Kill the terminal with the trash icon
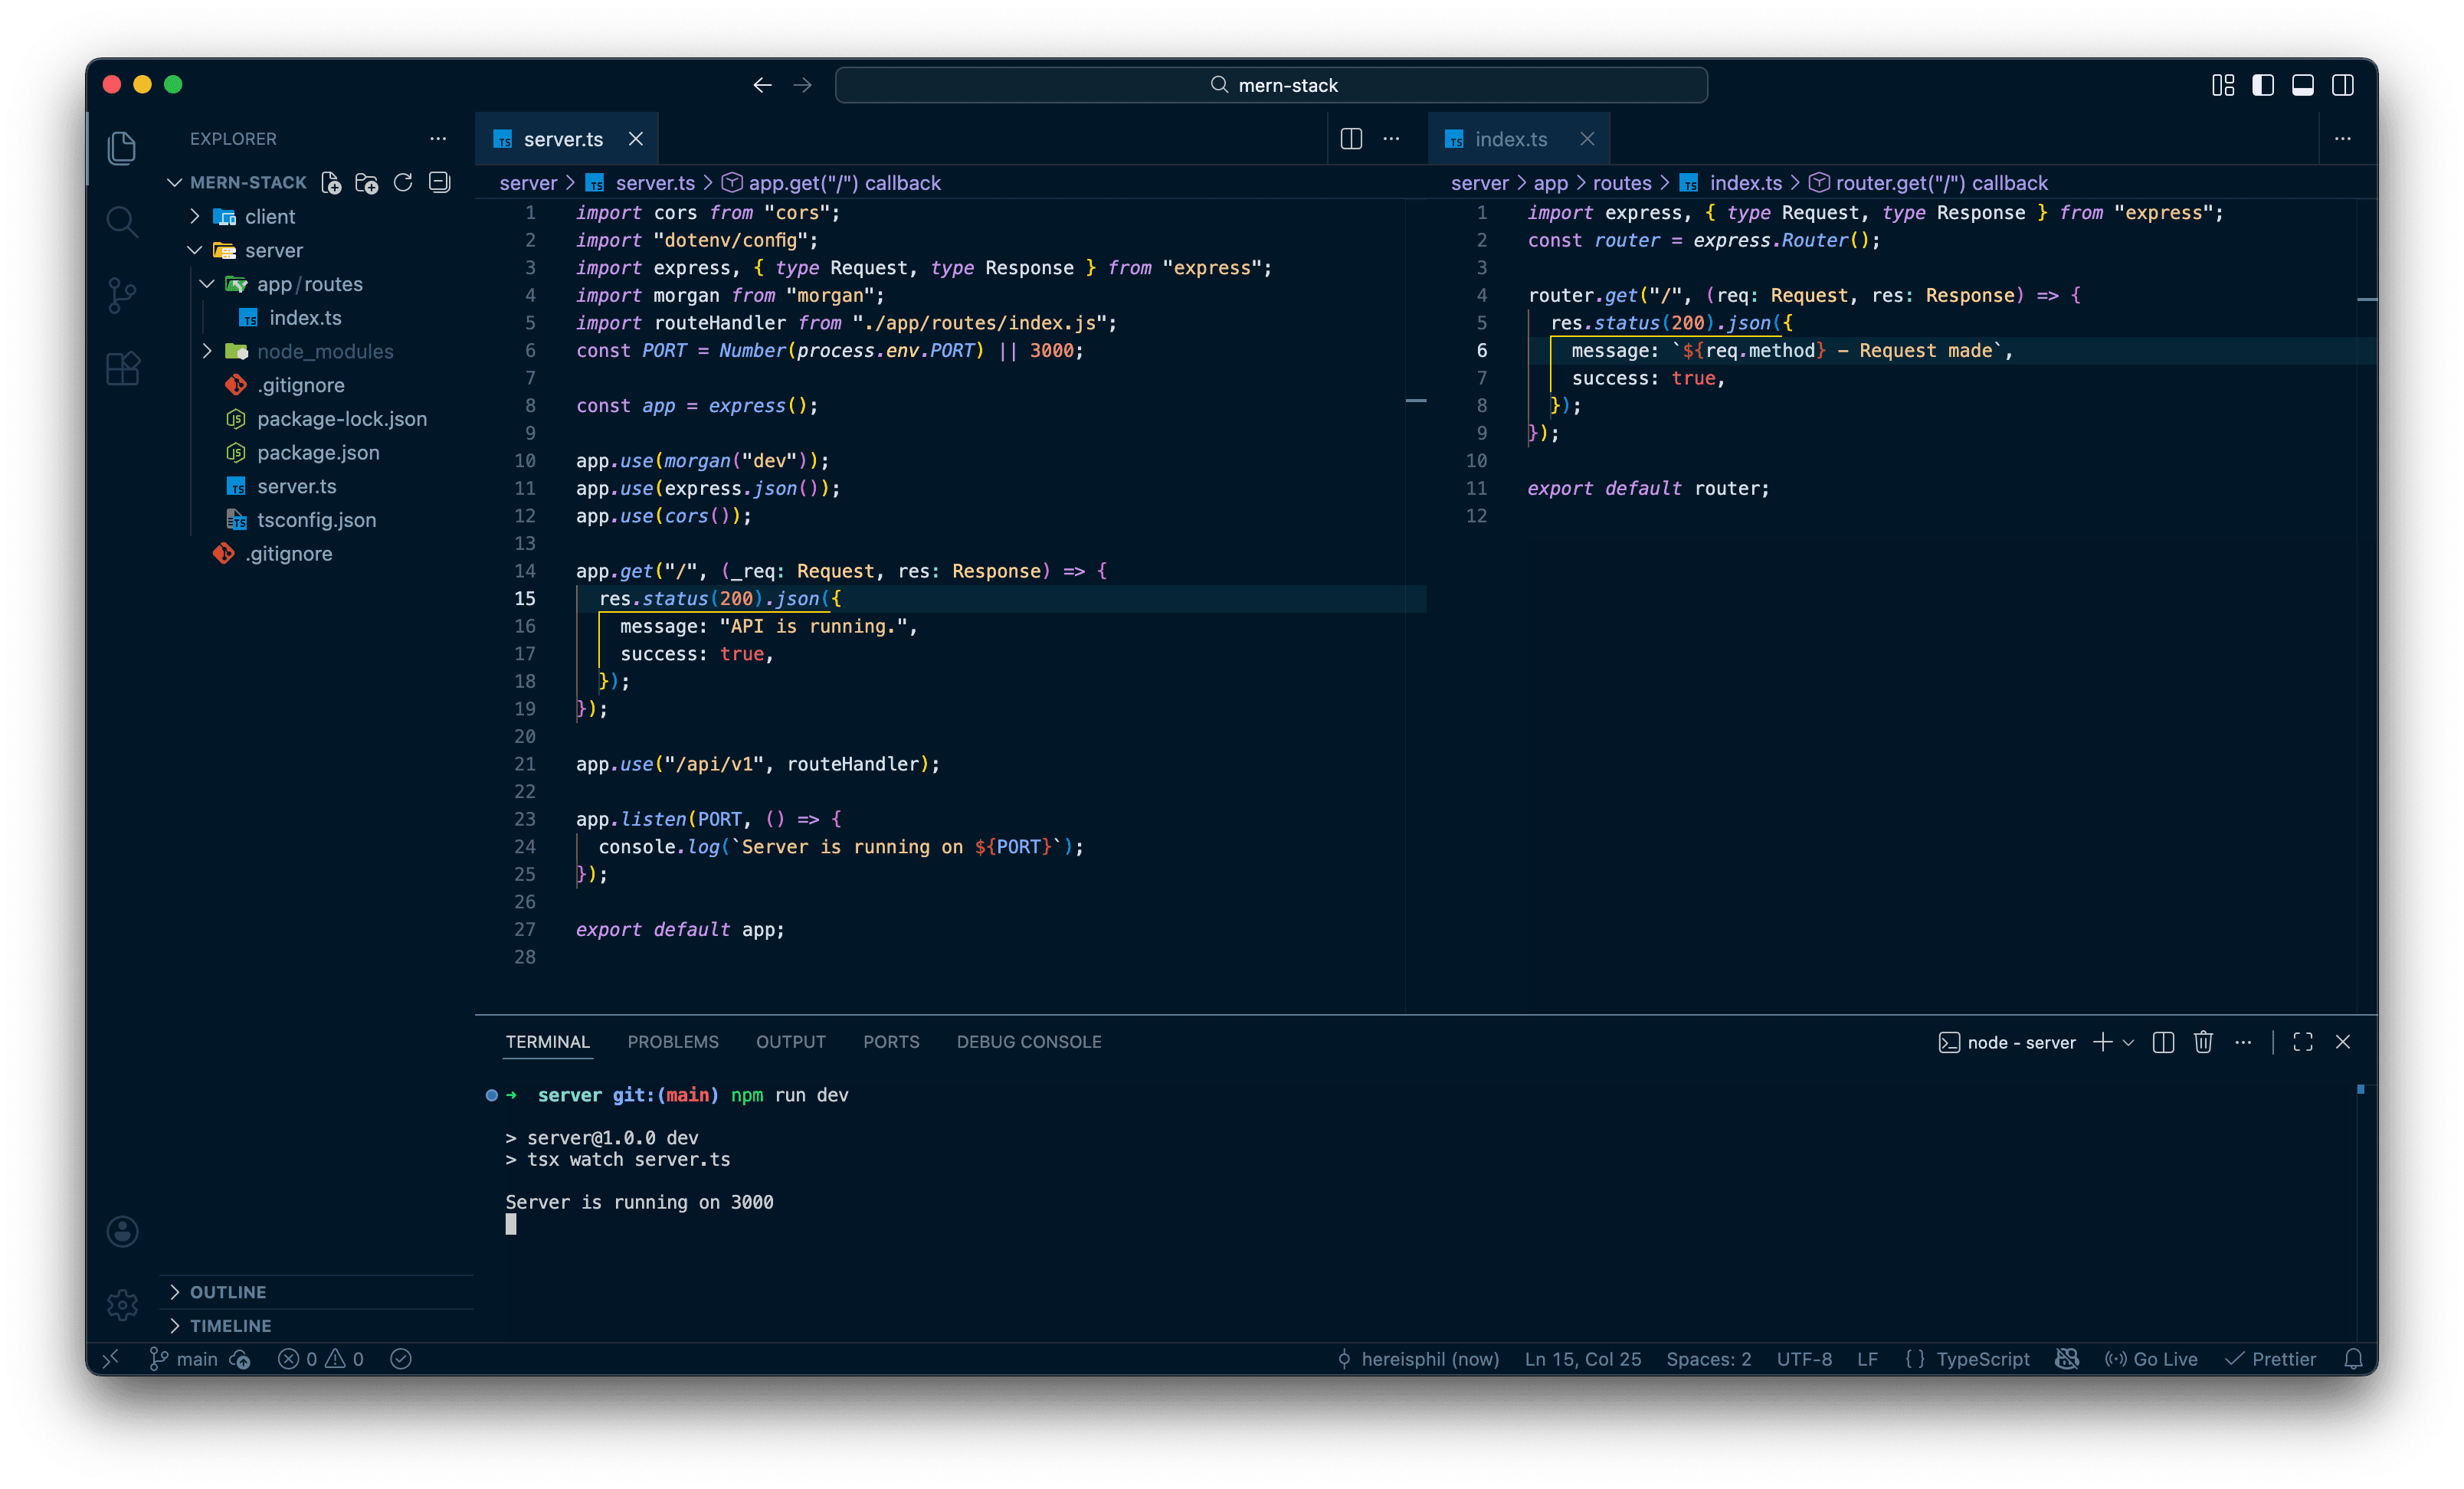 (x=2203, y=1042)
